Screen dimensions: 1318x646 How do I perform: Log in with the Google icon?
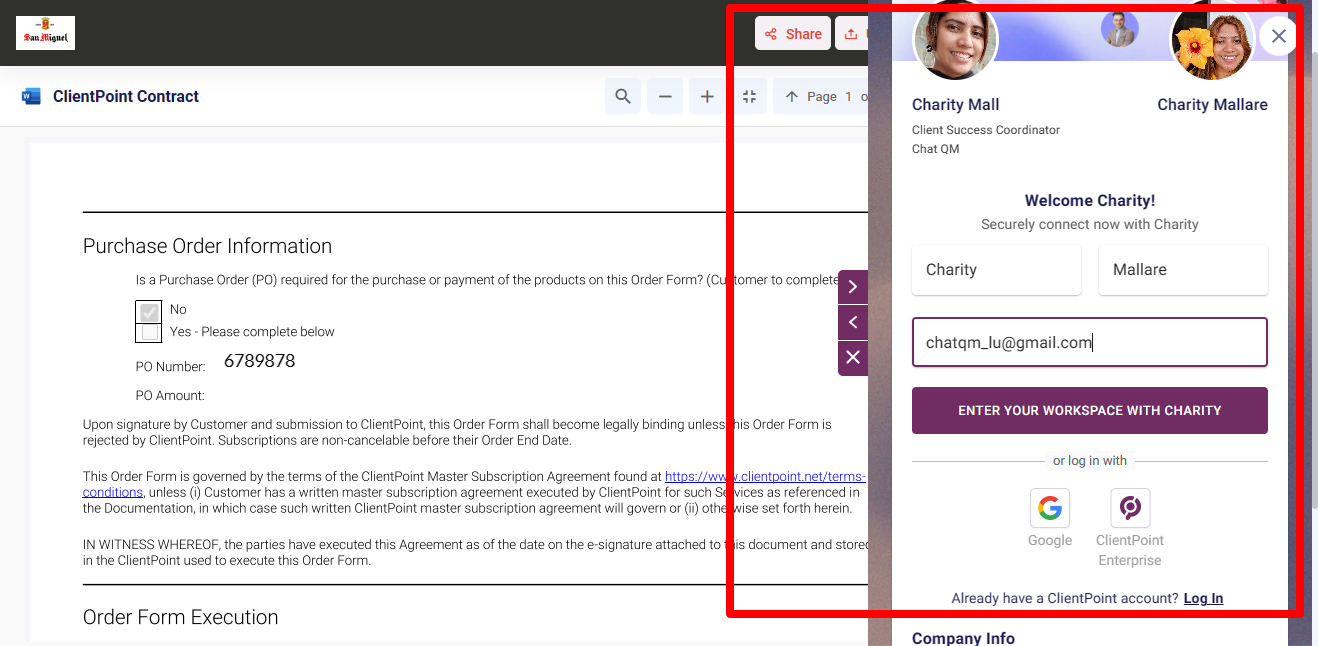coord(1050,508)
